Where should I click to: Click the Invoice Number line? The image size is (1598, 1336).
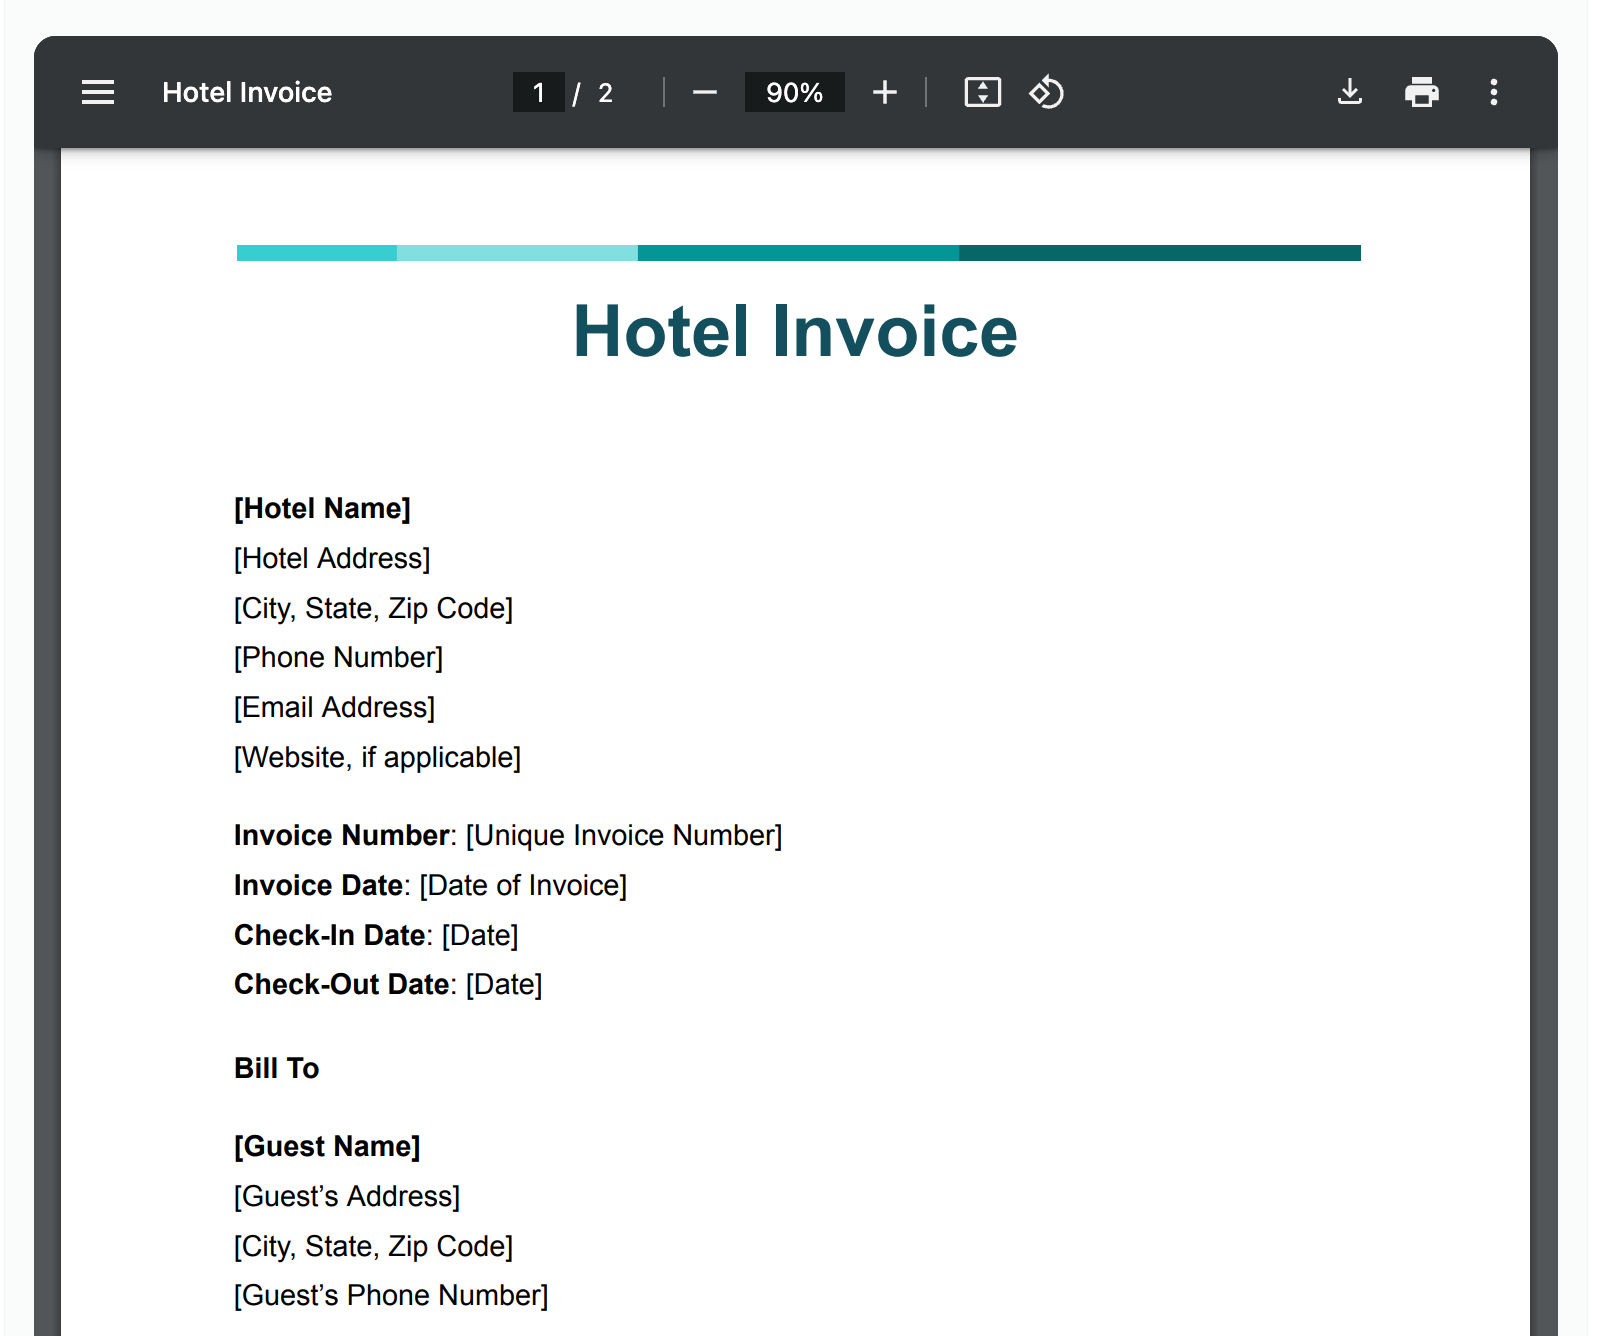[x=508, y=836]
